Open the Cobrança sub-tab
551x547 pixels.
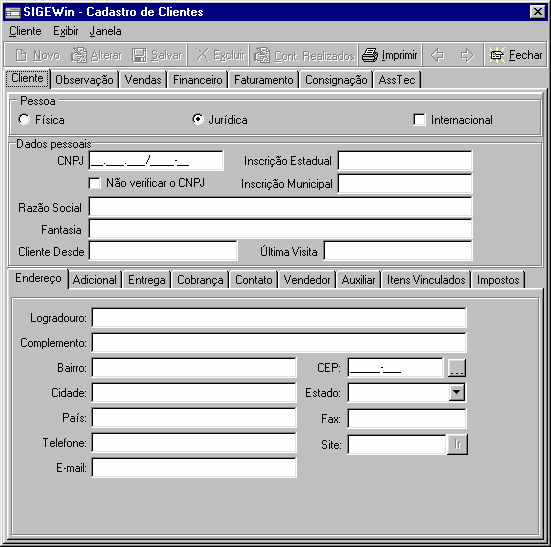(200, 280)
